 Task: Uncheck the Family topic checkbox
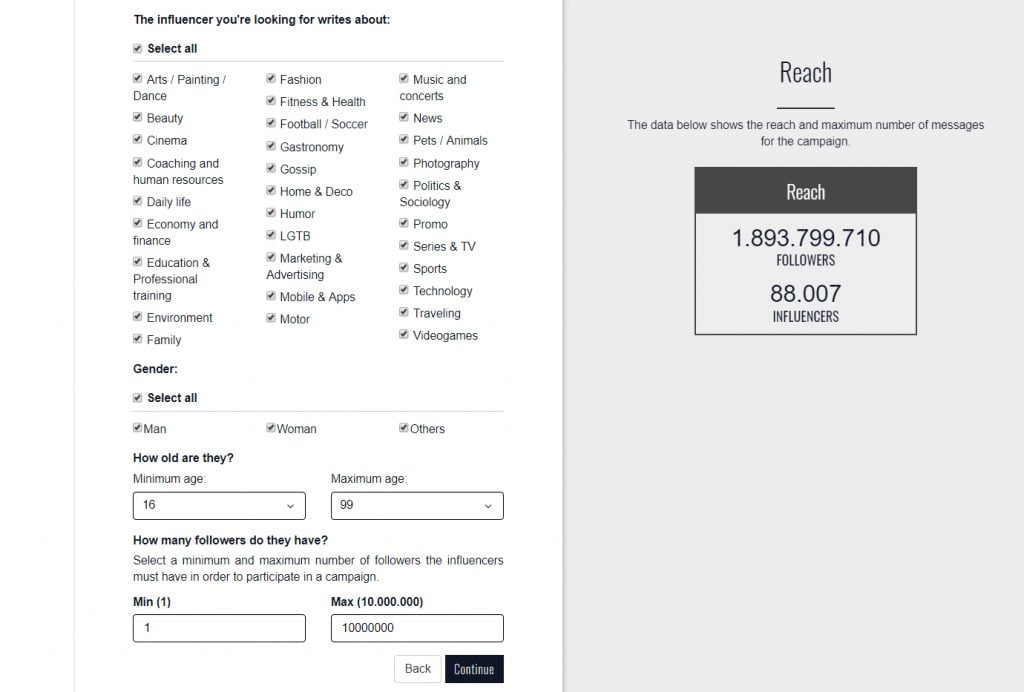(137, 339)
